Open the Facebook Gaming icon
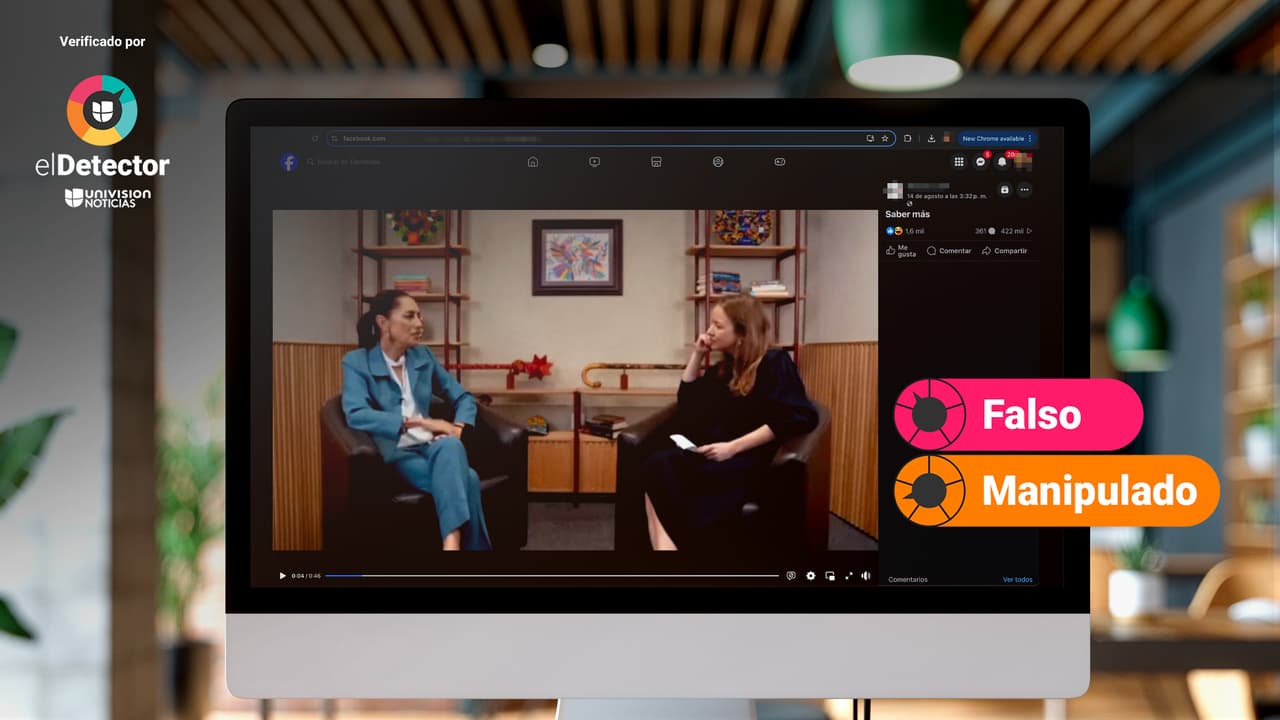Image resolution: width=1280 pixels, height=720 pixels. coord(780,162)
